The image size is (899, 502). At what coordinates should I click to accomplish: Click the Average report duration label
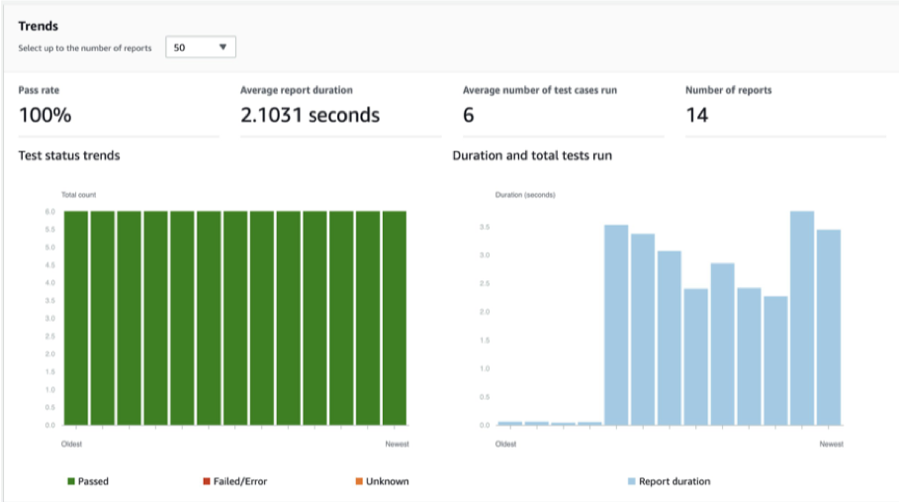296,90
